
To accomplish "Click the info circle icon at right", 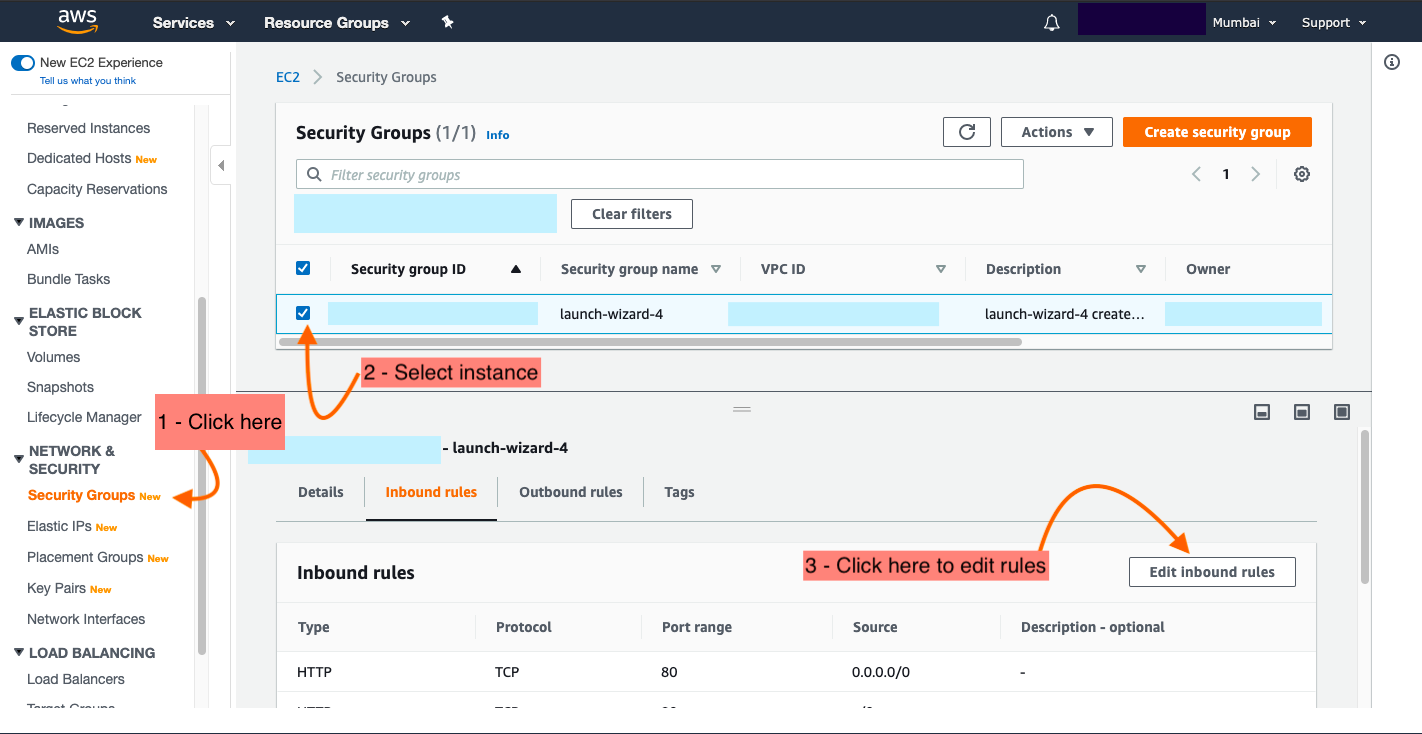I will coord(1391,62).
